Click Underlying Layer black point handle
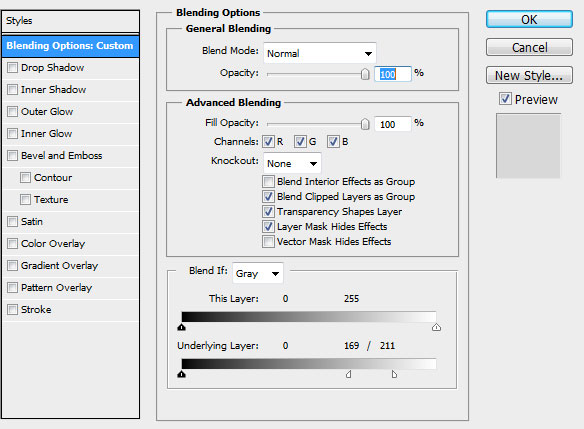584x429 pixels. 181,374
